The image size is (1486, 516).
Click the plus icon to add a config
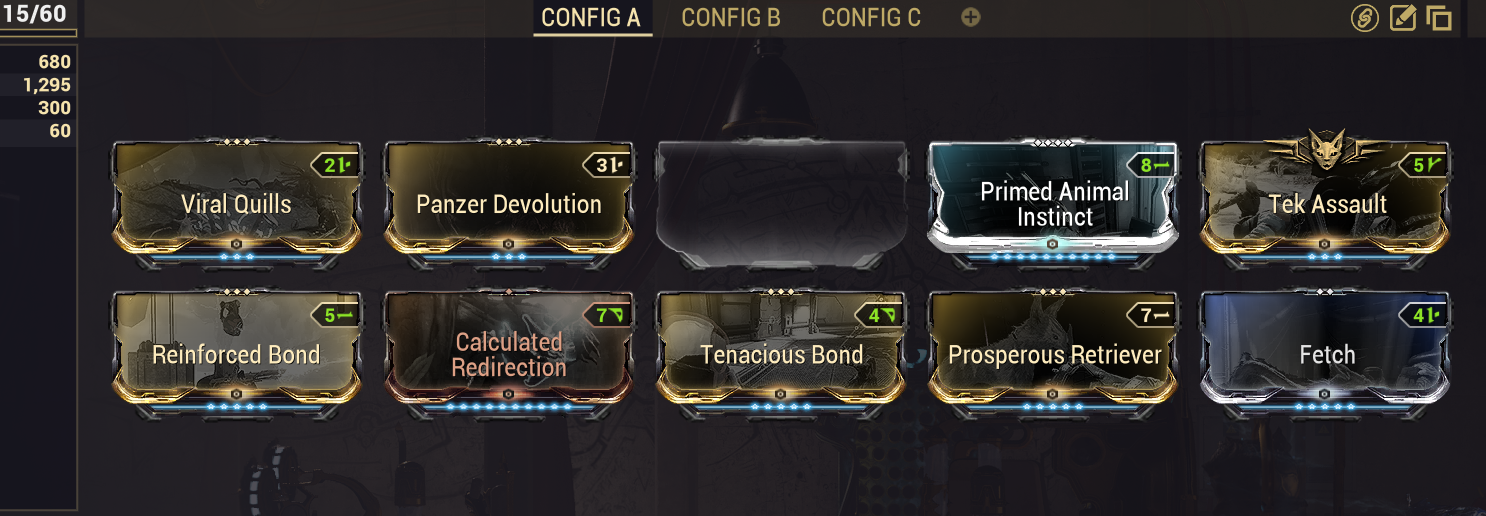(x=970, y=17)
